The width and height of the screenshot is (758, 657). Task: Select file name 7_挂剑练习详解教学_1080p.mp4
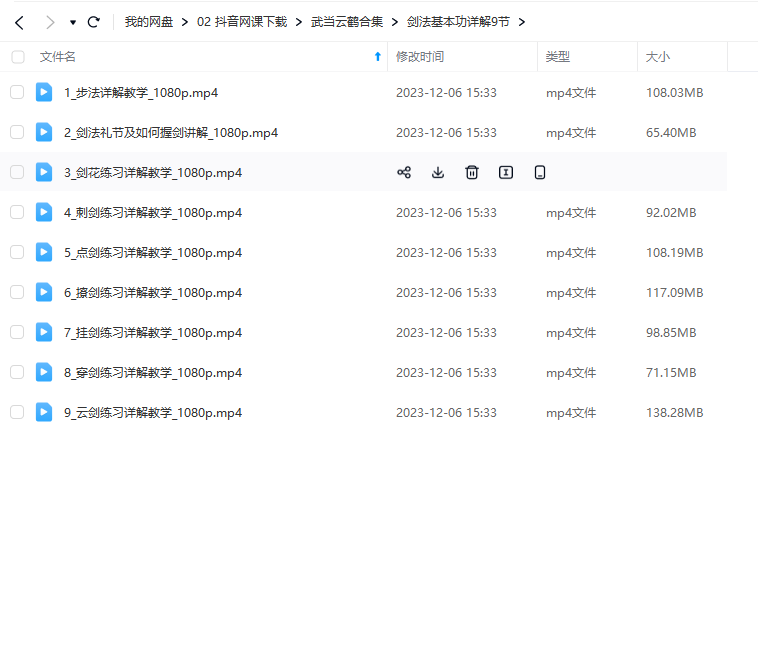pyautogui.click(x=153, y=333)
